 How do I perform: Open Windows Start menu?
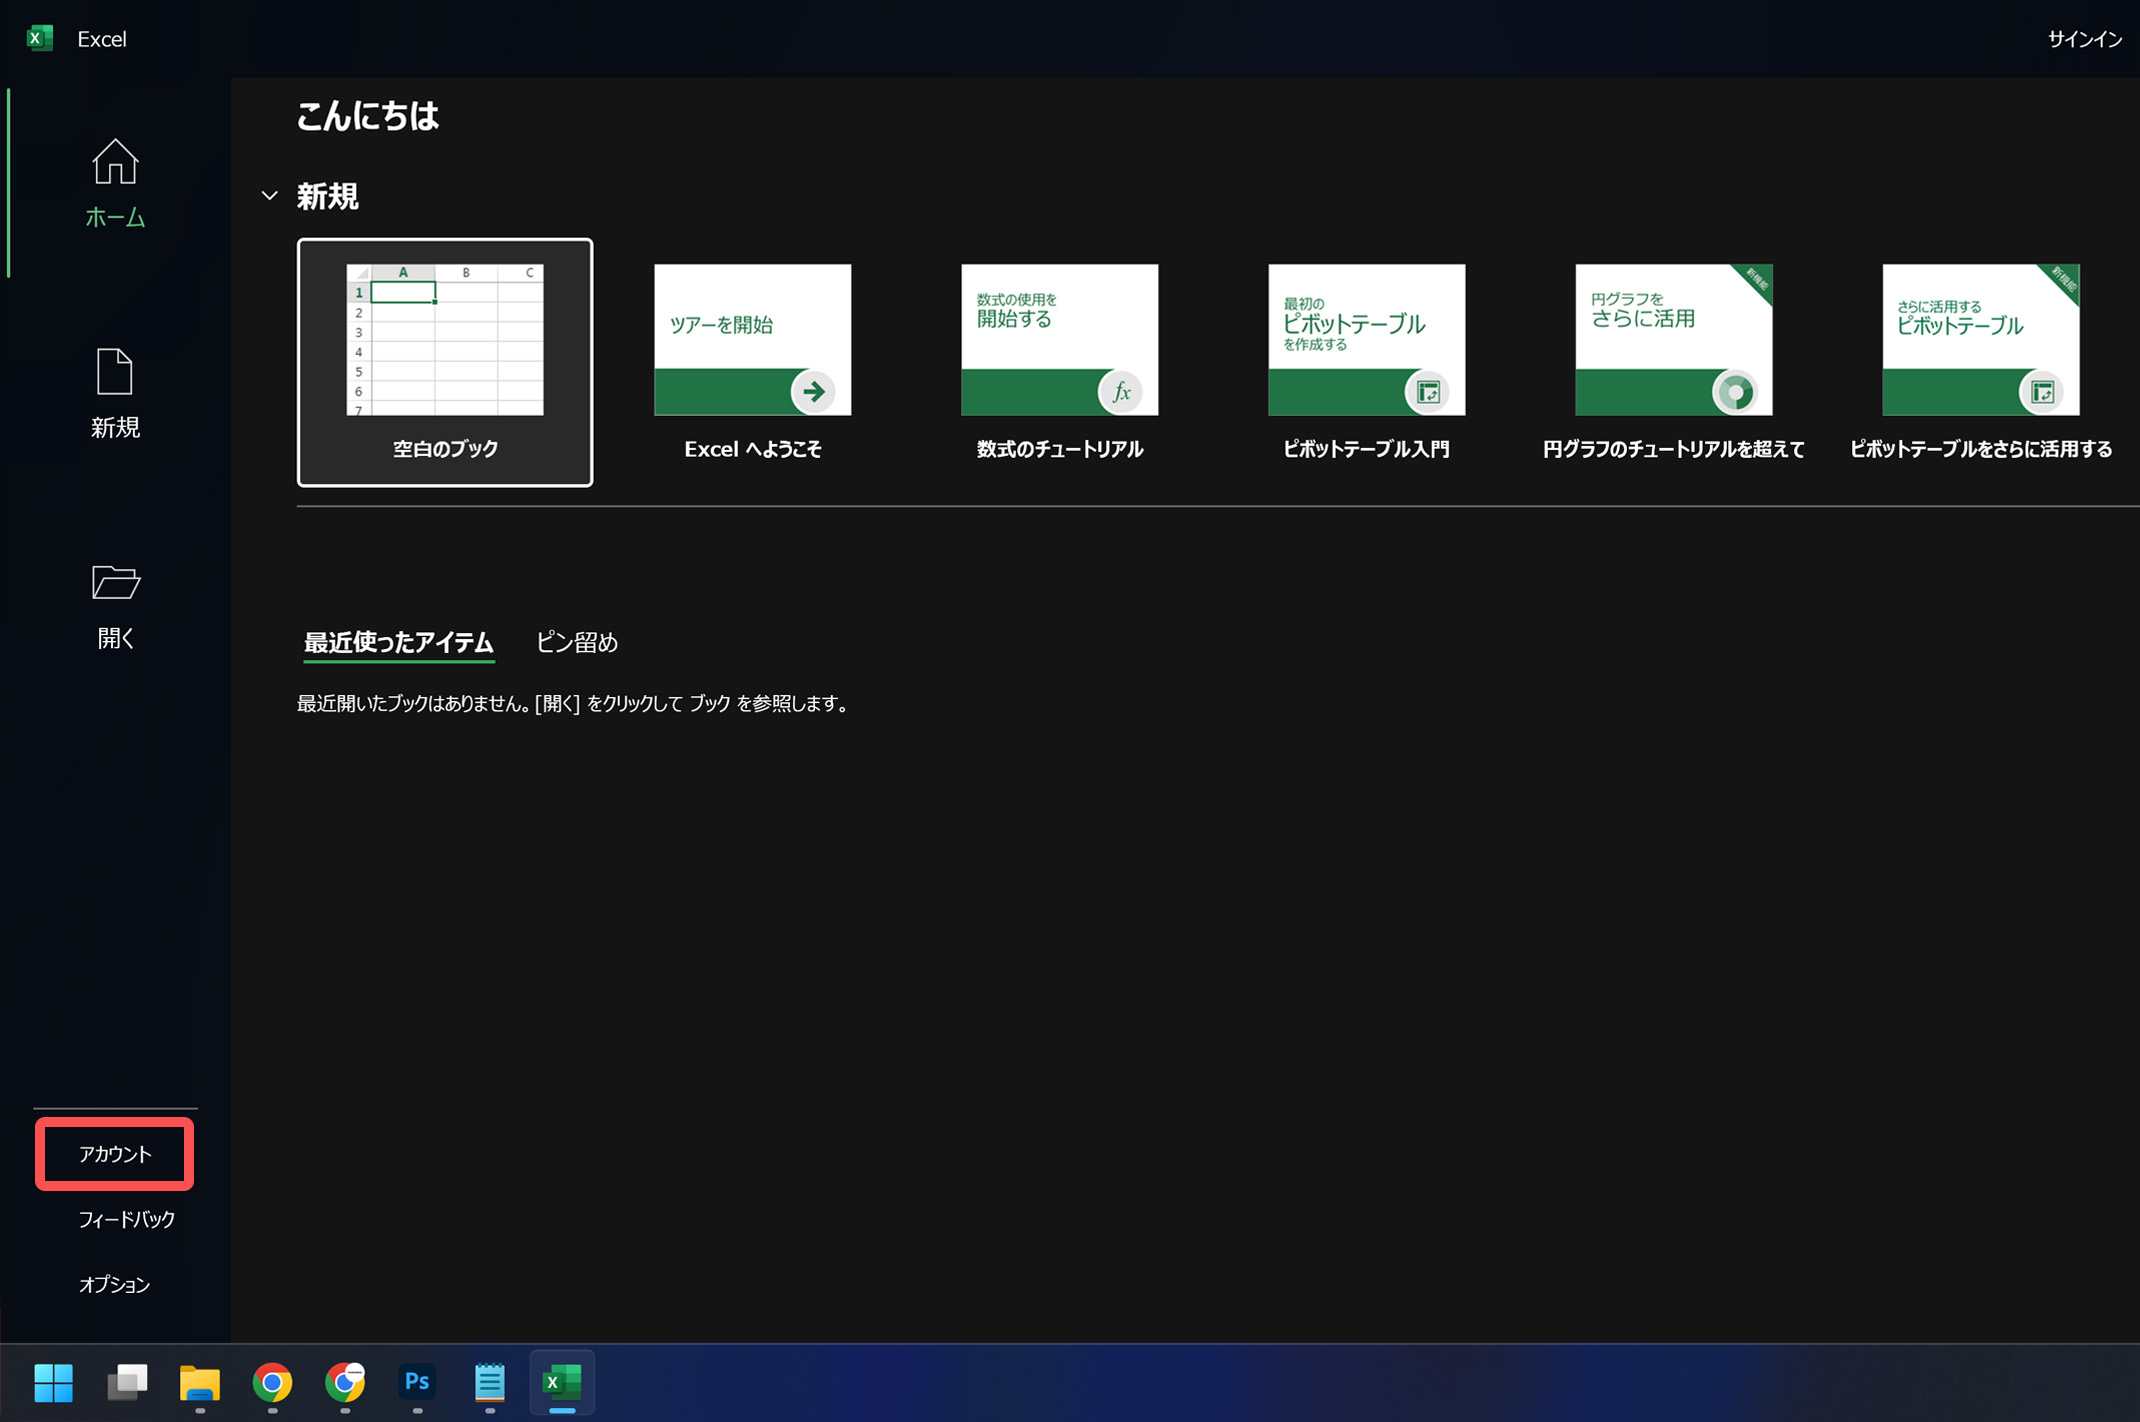click(x=54, y=1383)
